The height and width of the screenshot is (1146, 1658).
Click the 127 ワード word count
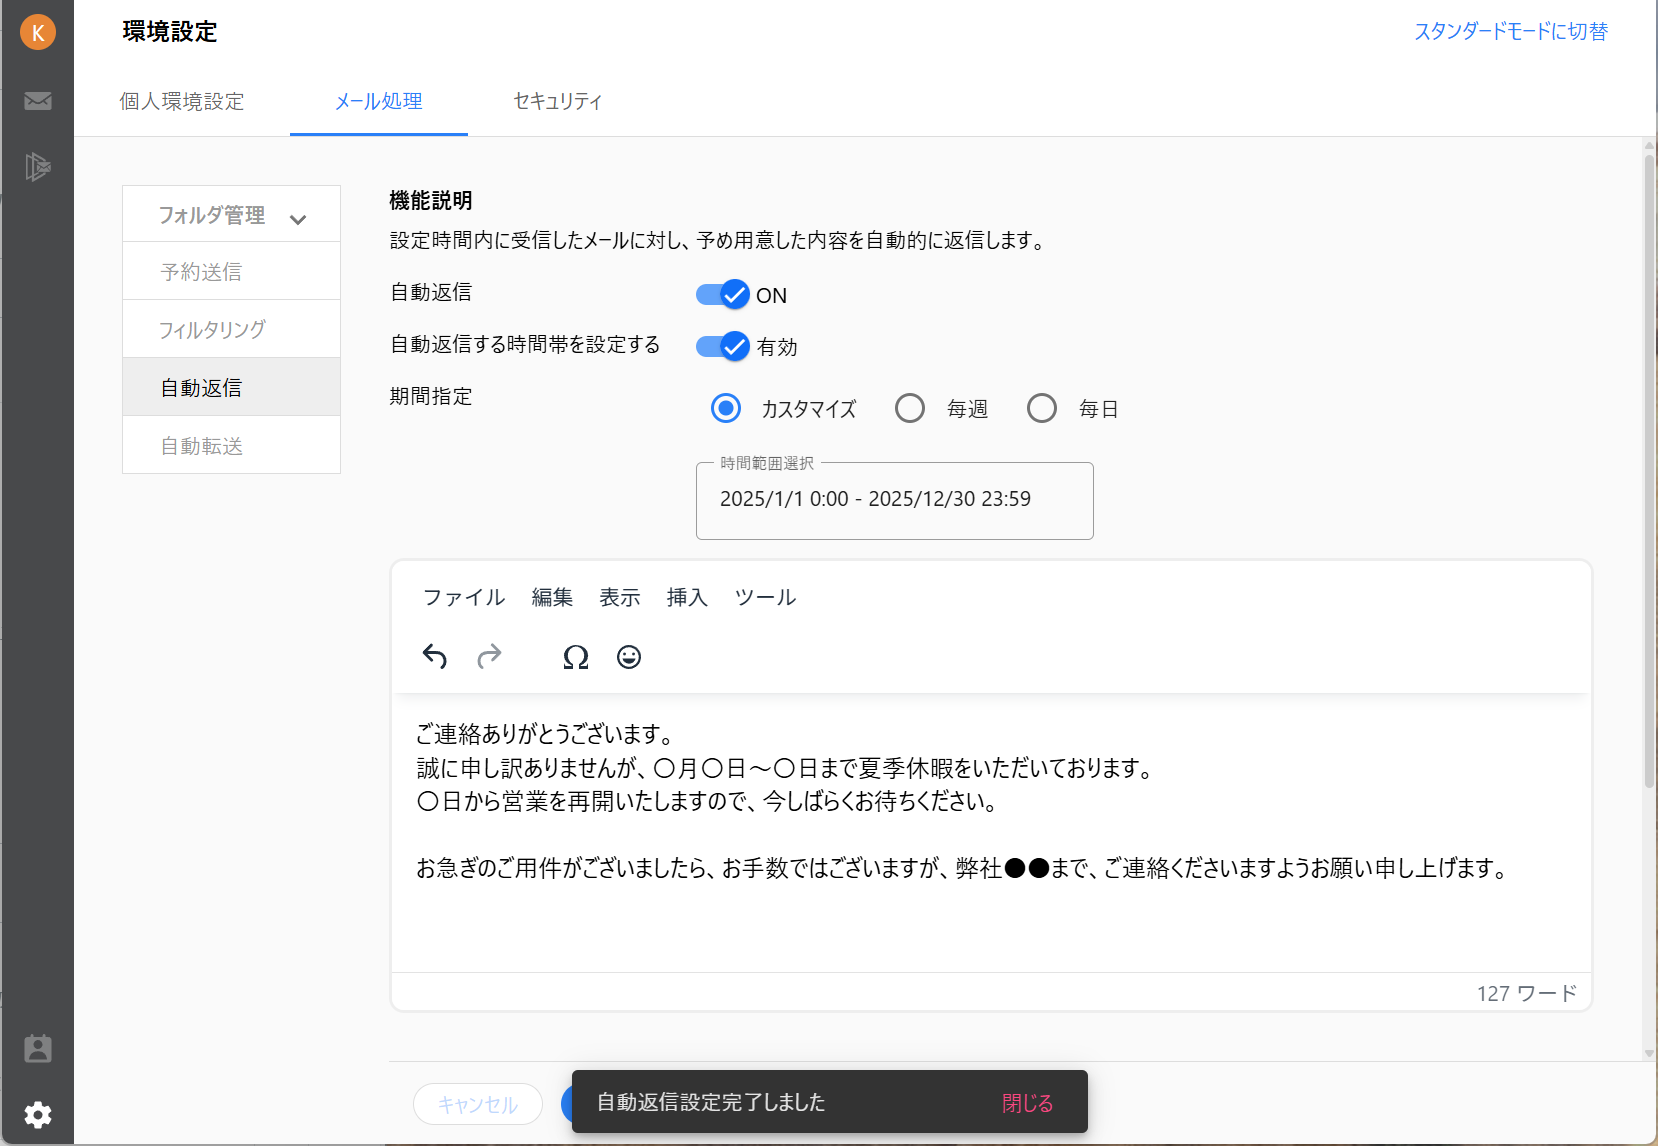pos(1527,993)
